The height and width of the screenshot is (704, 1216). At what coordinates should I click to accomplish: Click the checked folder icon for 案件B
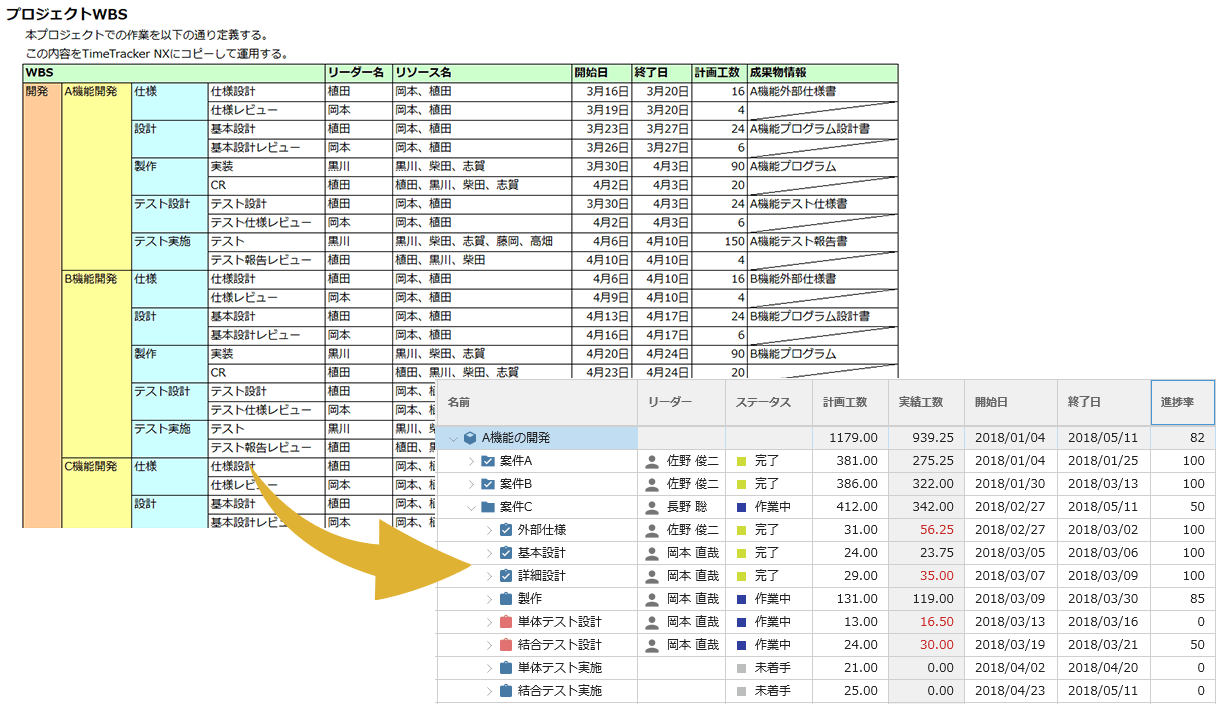tap(488, 484)
